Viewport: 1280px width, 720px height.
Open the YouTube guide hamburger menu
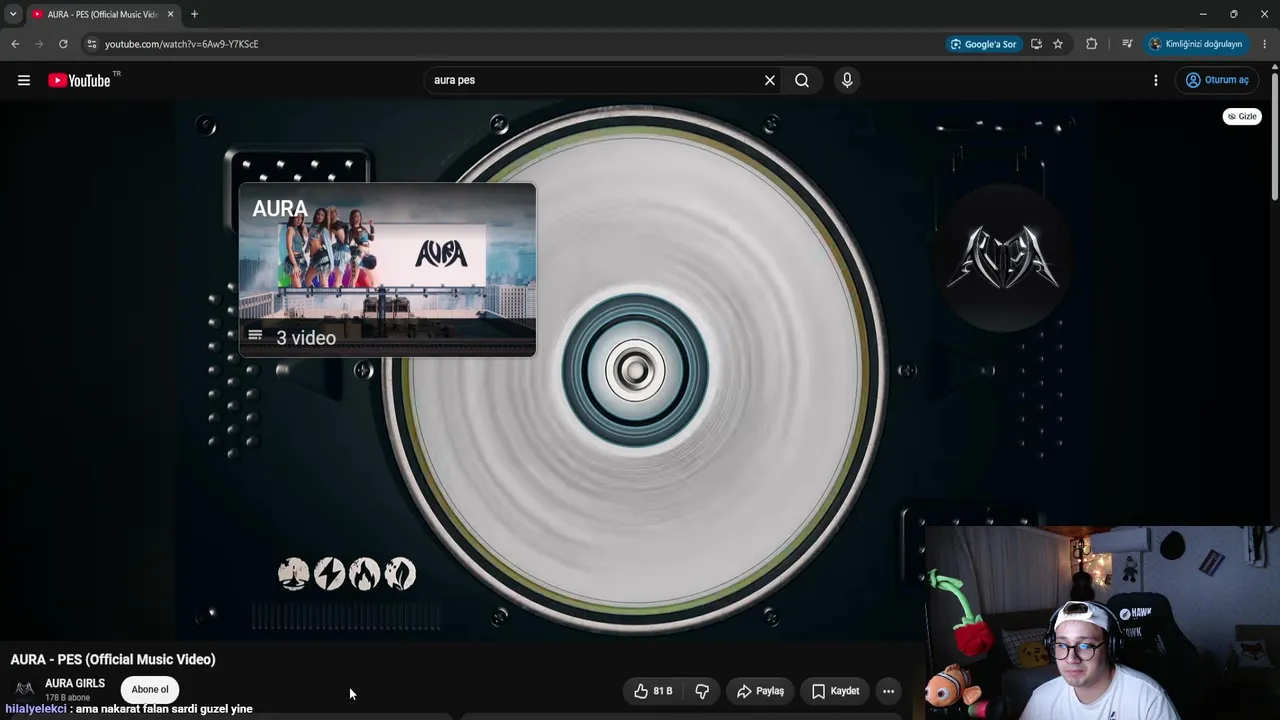pos(24,80)
